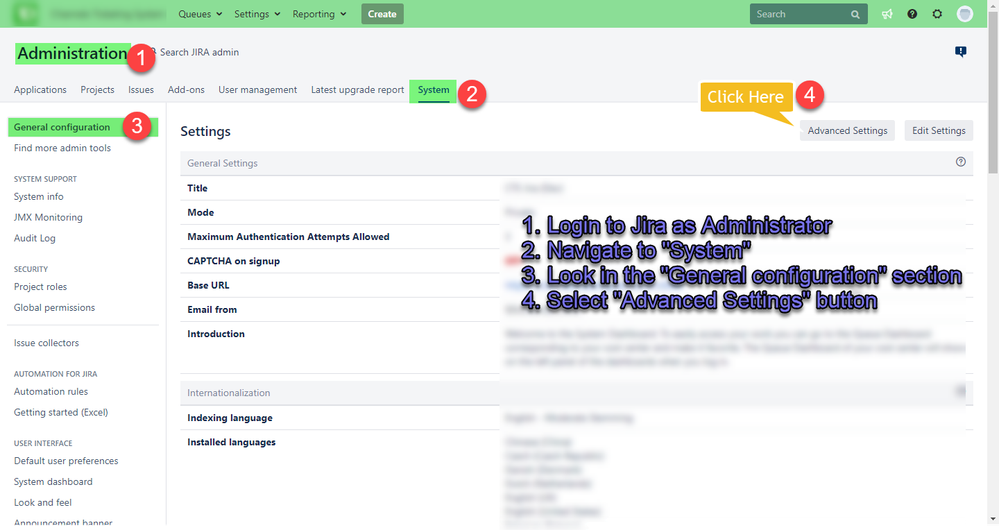
Task: Open System info in sidebar
Action: coord(39,197)
